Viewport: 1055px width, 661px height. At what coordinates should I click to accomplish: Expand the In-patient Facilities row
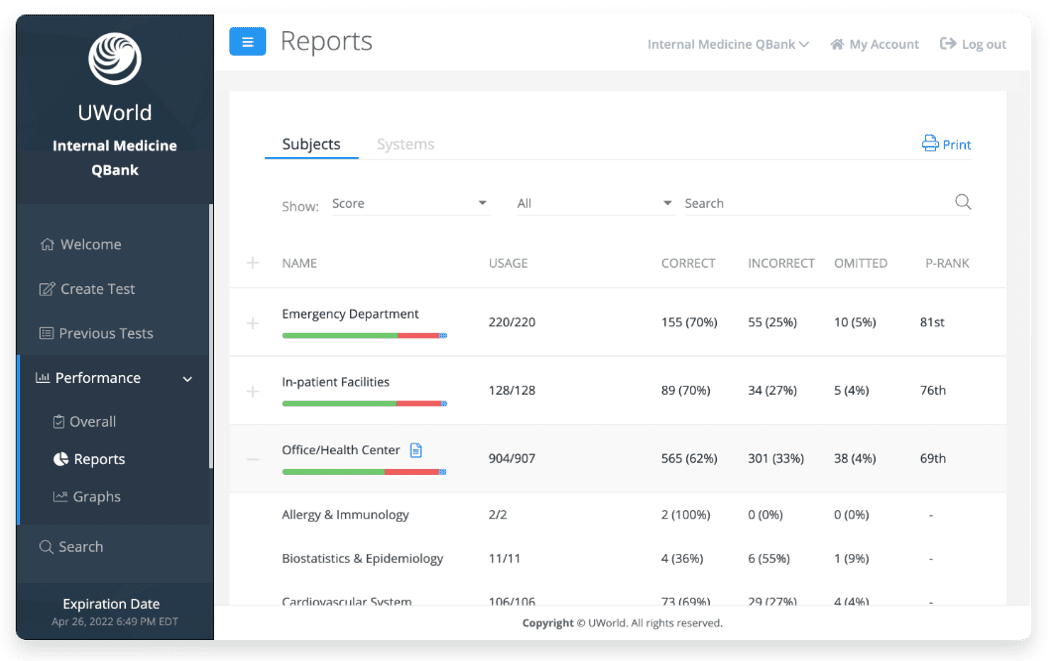(x=253, y=391)
